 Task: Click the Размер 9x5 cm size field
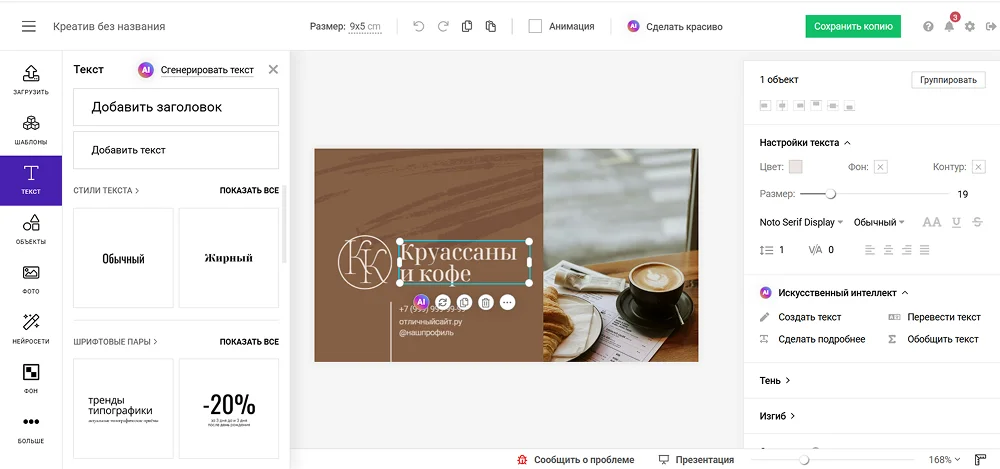365,26
